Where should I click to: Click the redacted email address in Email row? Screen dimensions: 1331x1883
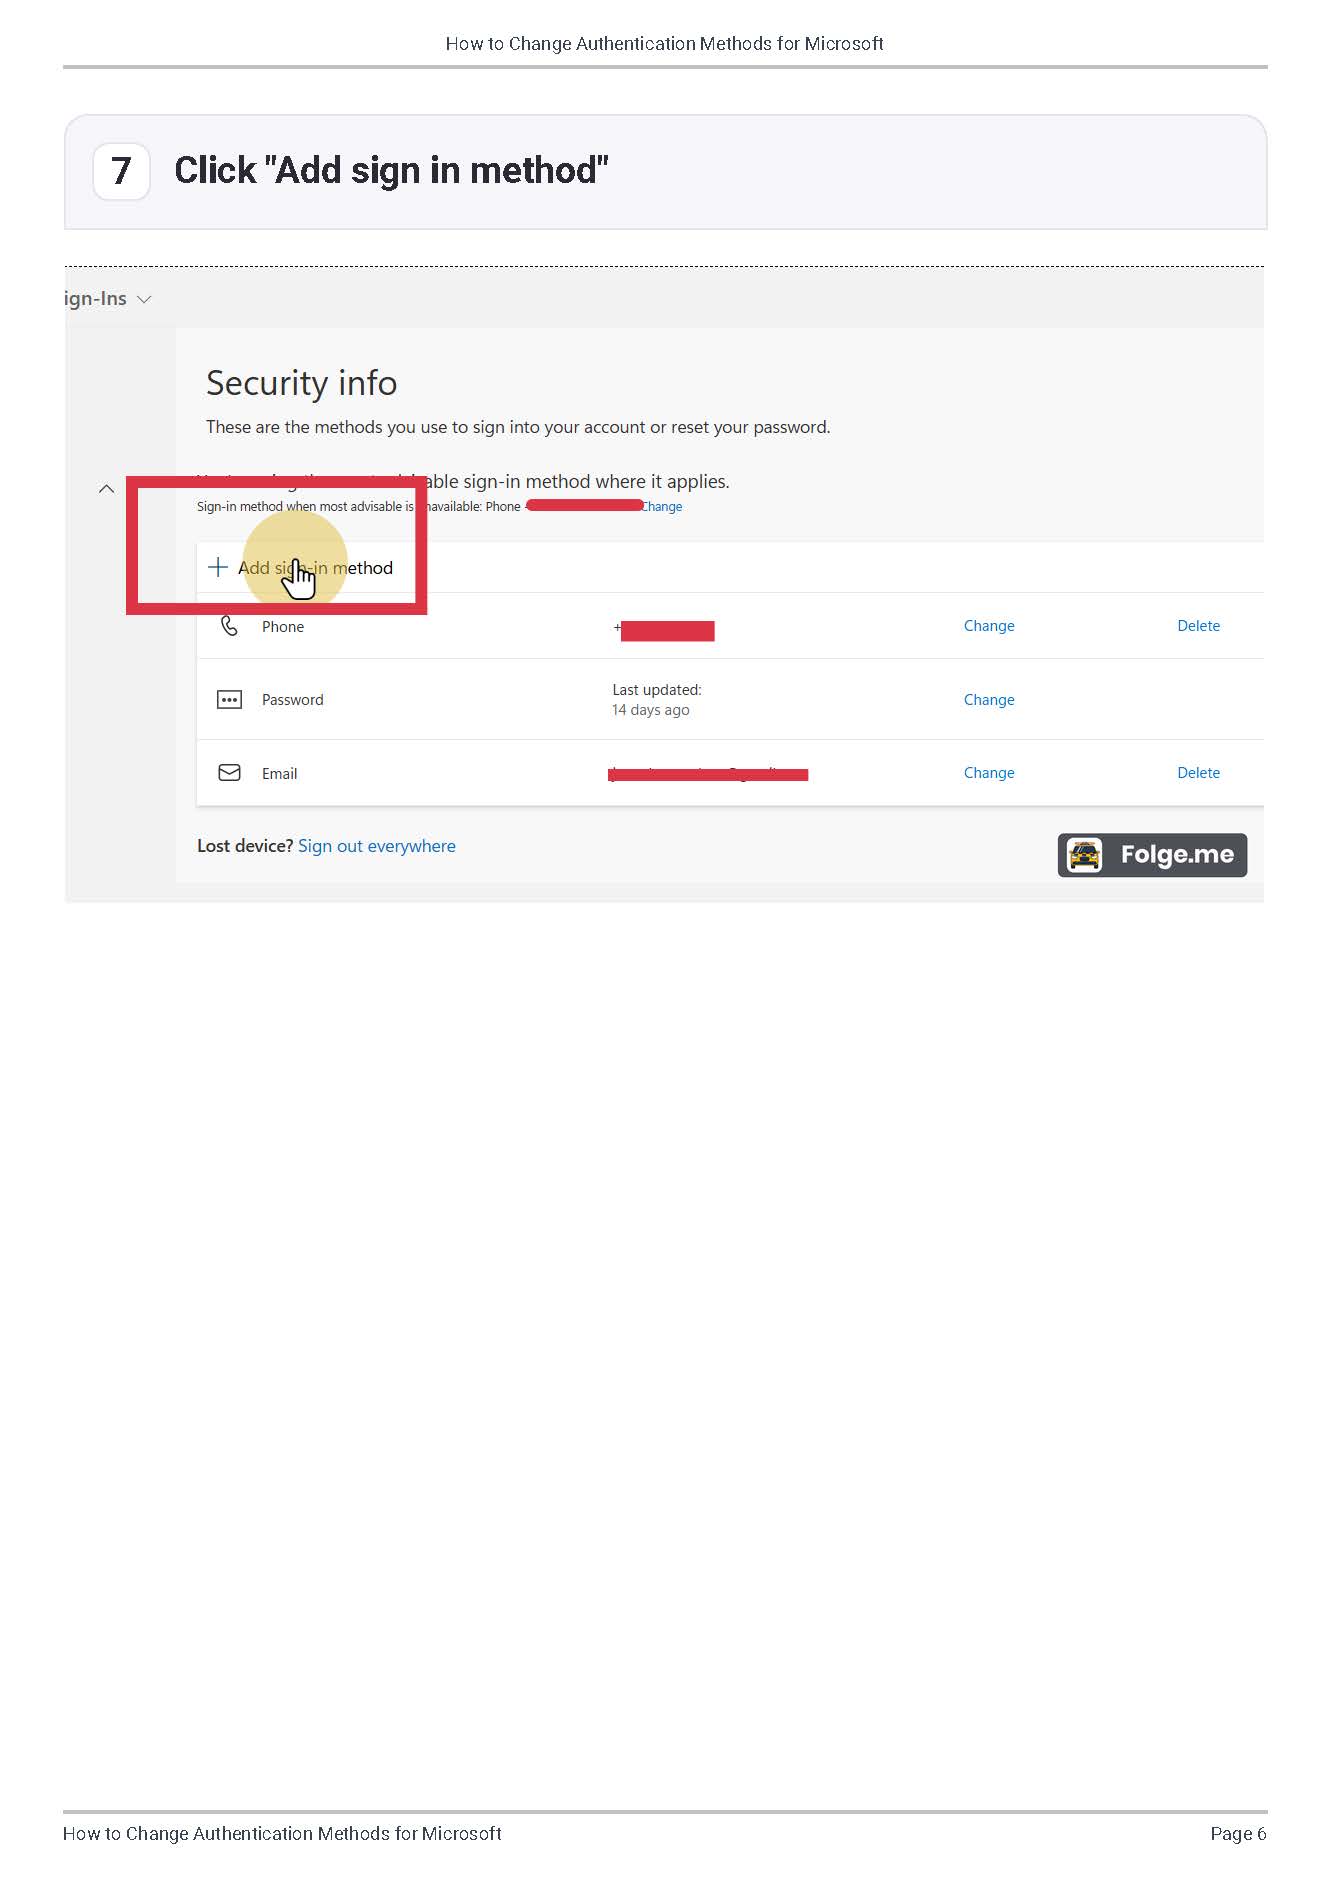point(707,774)
